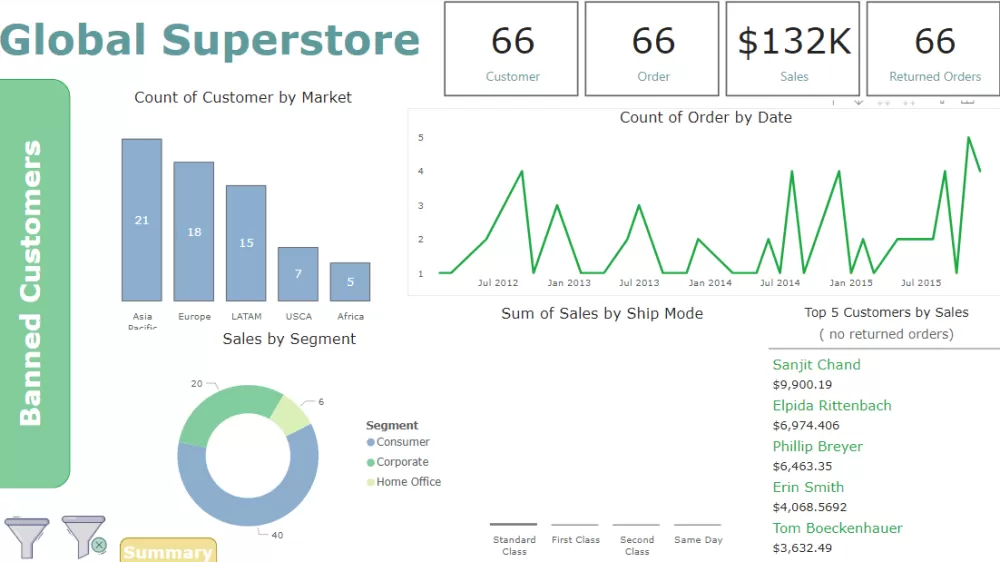Click customer name Elpida Rittenbach
Viewport: 1000px width, 562px height.
pos(832,405)
